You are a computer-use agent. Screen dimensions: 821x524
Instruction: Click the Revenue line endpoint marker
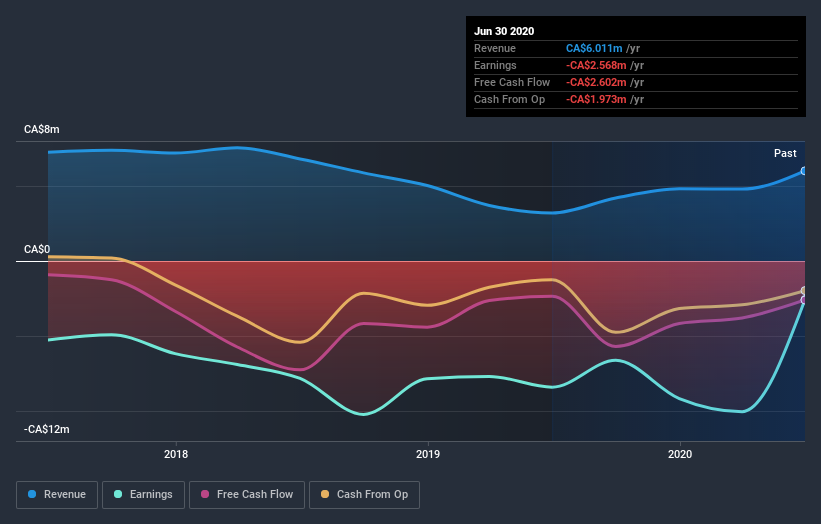pos(804,171)
